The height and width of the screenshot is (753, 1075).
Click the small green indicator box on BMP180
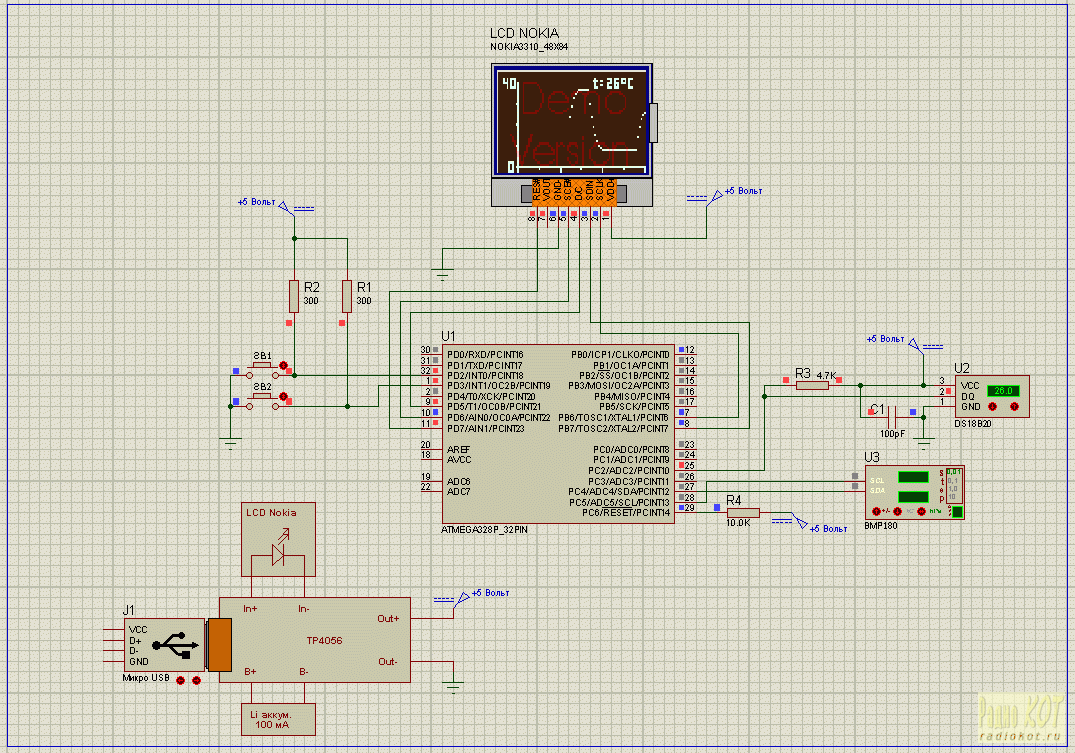957,512
